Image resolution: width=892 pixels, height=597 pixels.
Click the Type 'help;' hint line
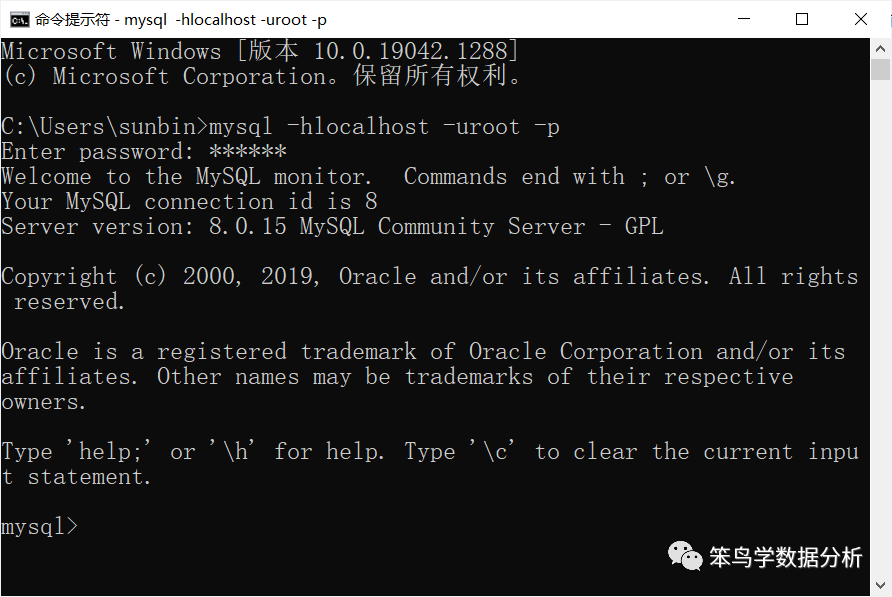coord(430,464)
